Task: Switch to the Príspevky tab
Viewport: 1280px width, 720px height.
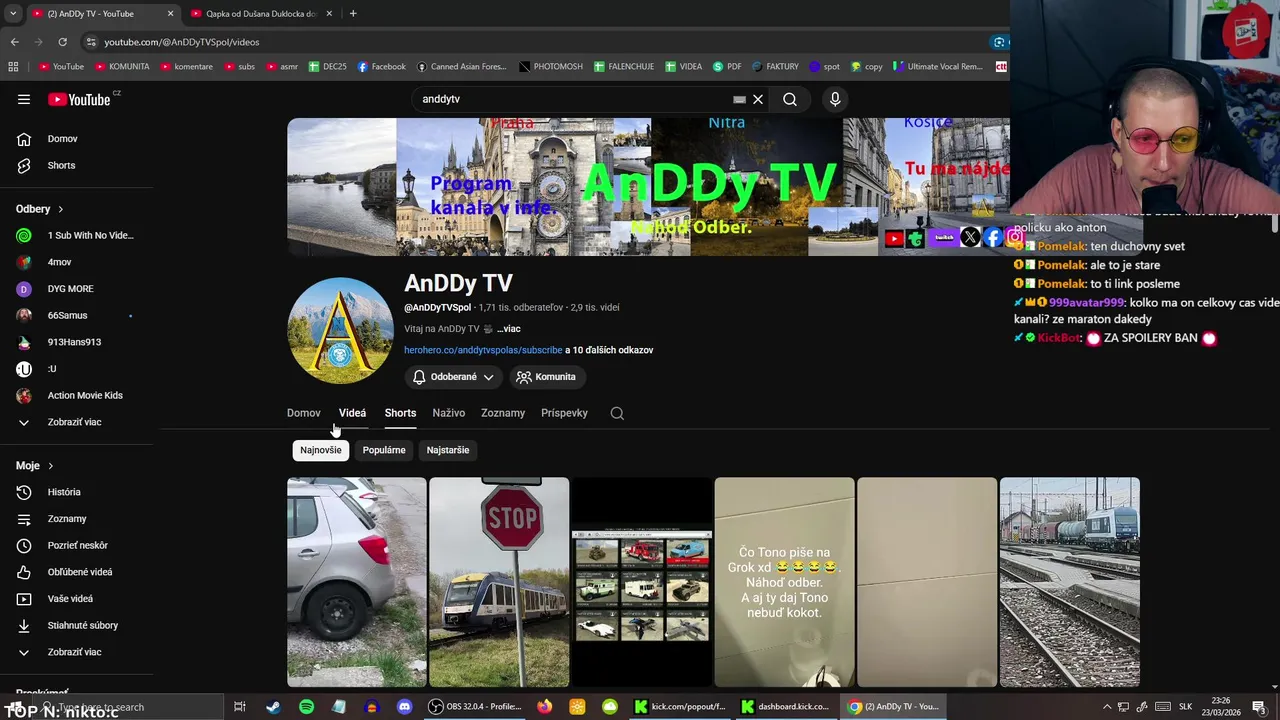Action: pos(564,413)
